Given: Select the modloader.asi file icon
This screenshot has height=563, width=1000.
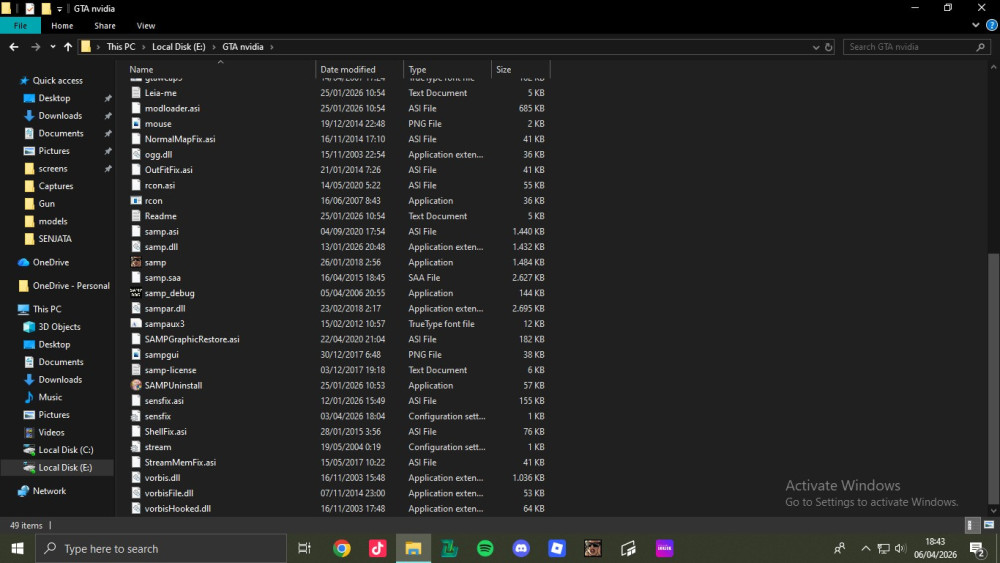Looking at the screenshot, I should coord(136,108).
